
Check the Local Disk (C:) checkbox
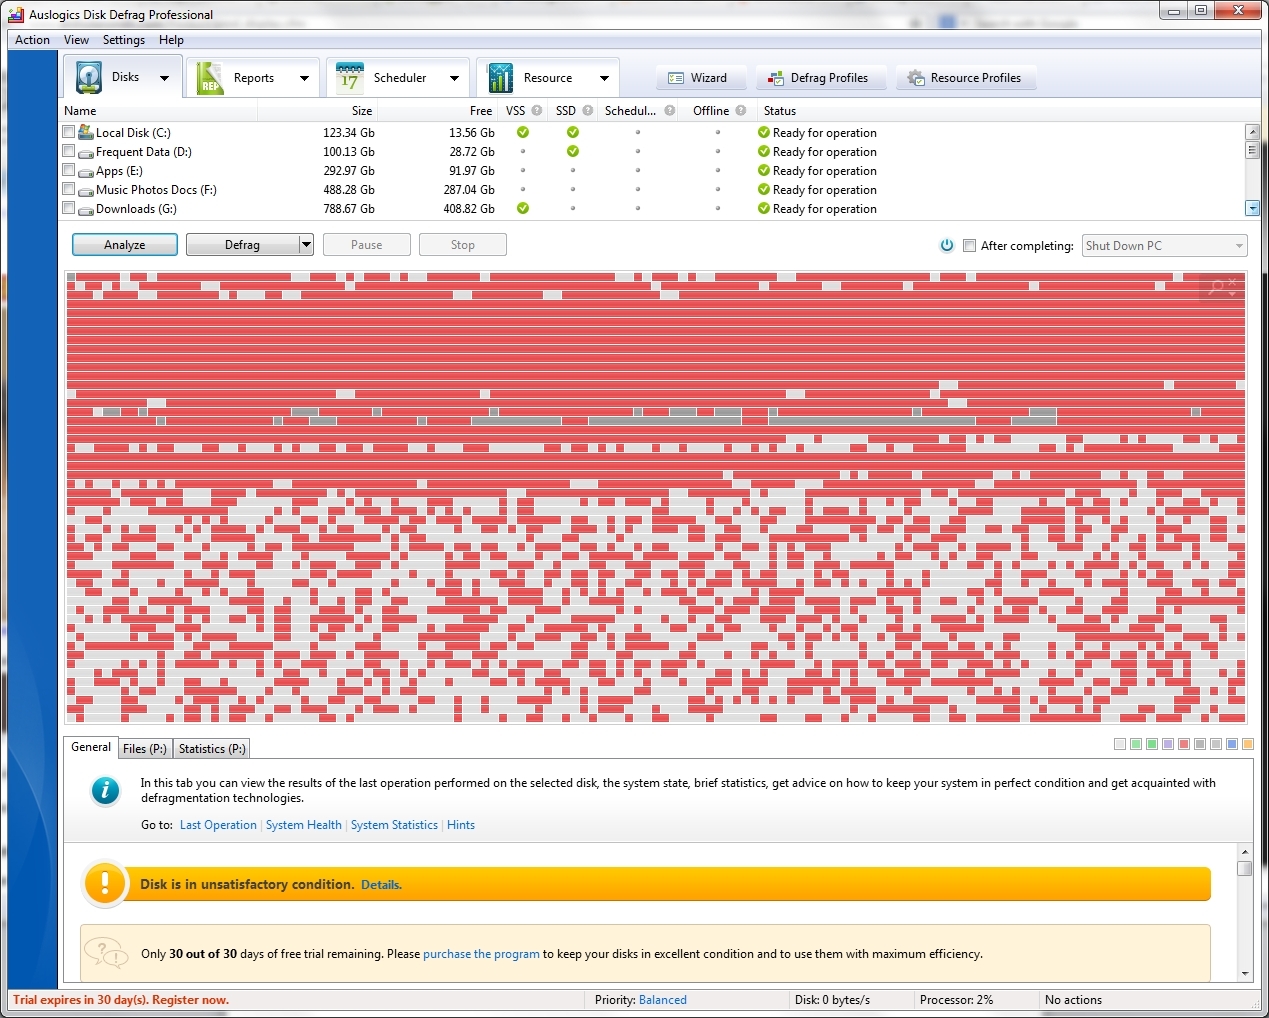point(69,132)
